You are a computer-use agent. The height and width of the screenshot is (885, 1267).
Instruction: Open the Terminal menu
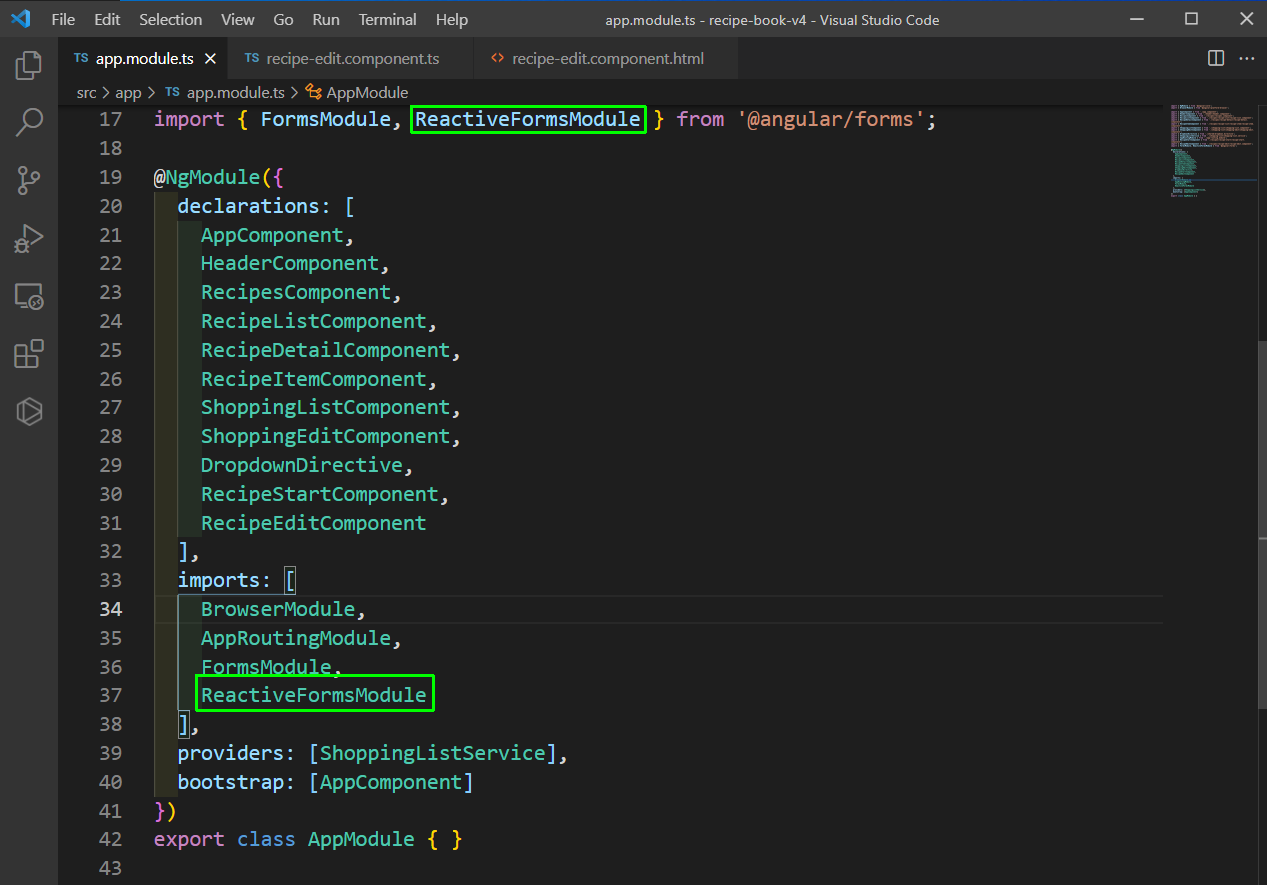(388, 19)
